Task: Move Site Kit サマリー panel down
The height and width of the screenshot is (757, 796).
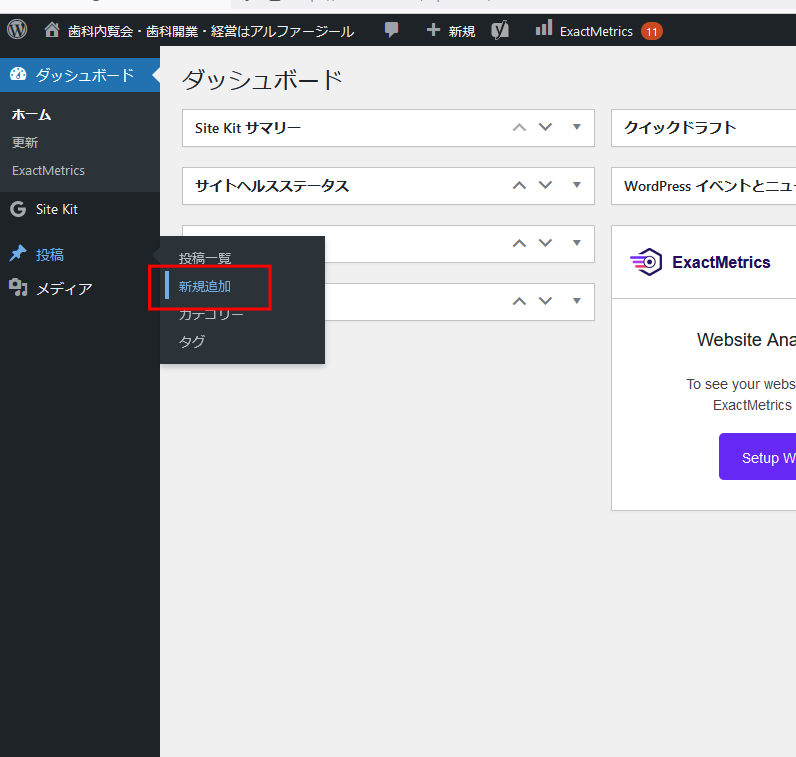Action: [x=545, y=127]
